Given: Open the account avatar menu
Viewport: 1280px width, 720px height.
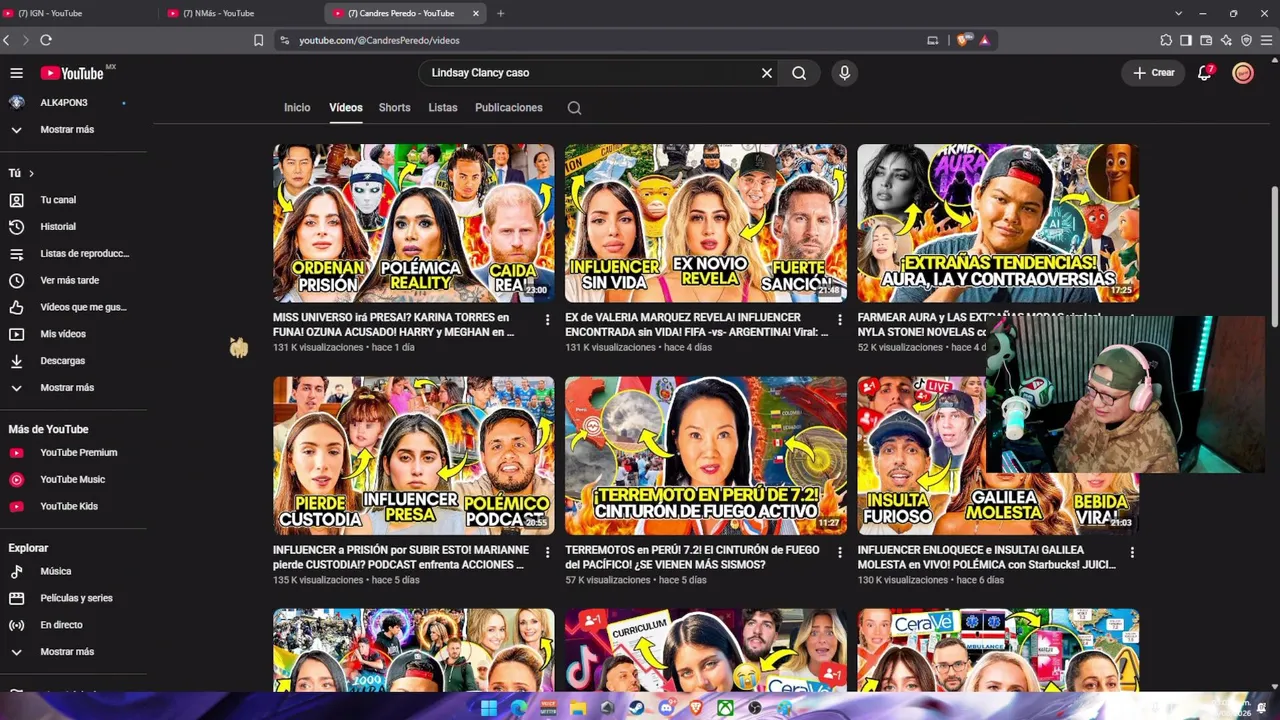Looking at the screenshot, I should tap(1243, 73).
